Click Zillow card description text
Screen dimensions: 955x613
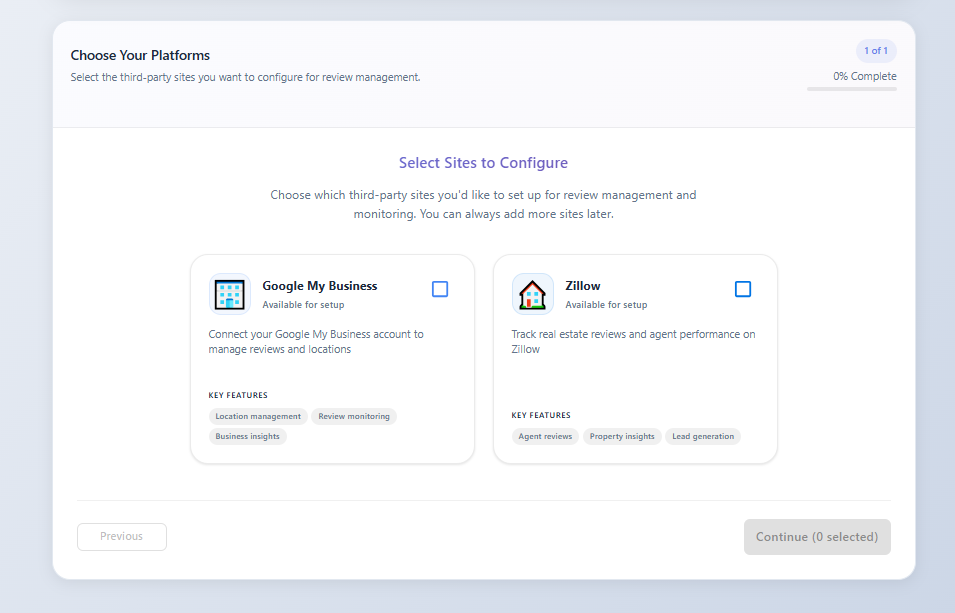(x=633, y=342)
